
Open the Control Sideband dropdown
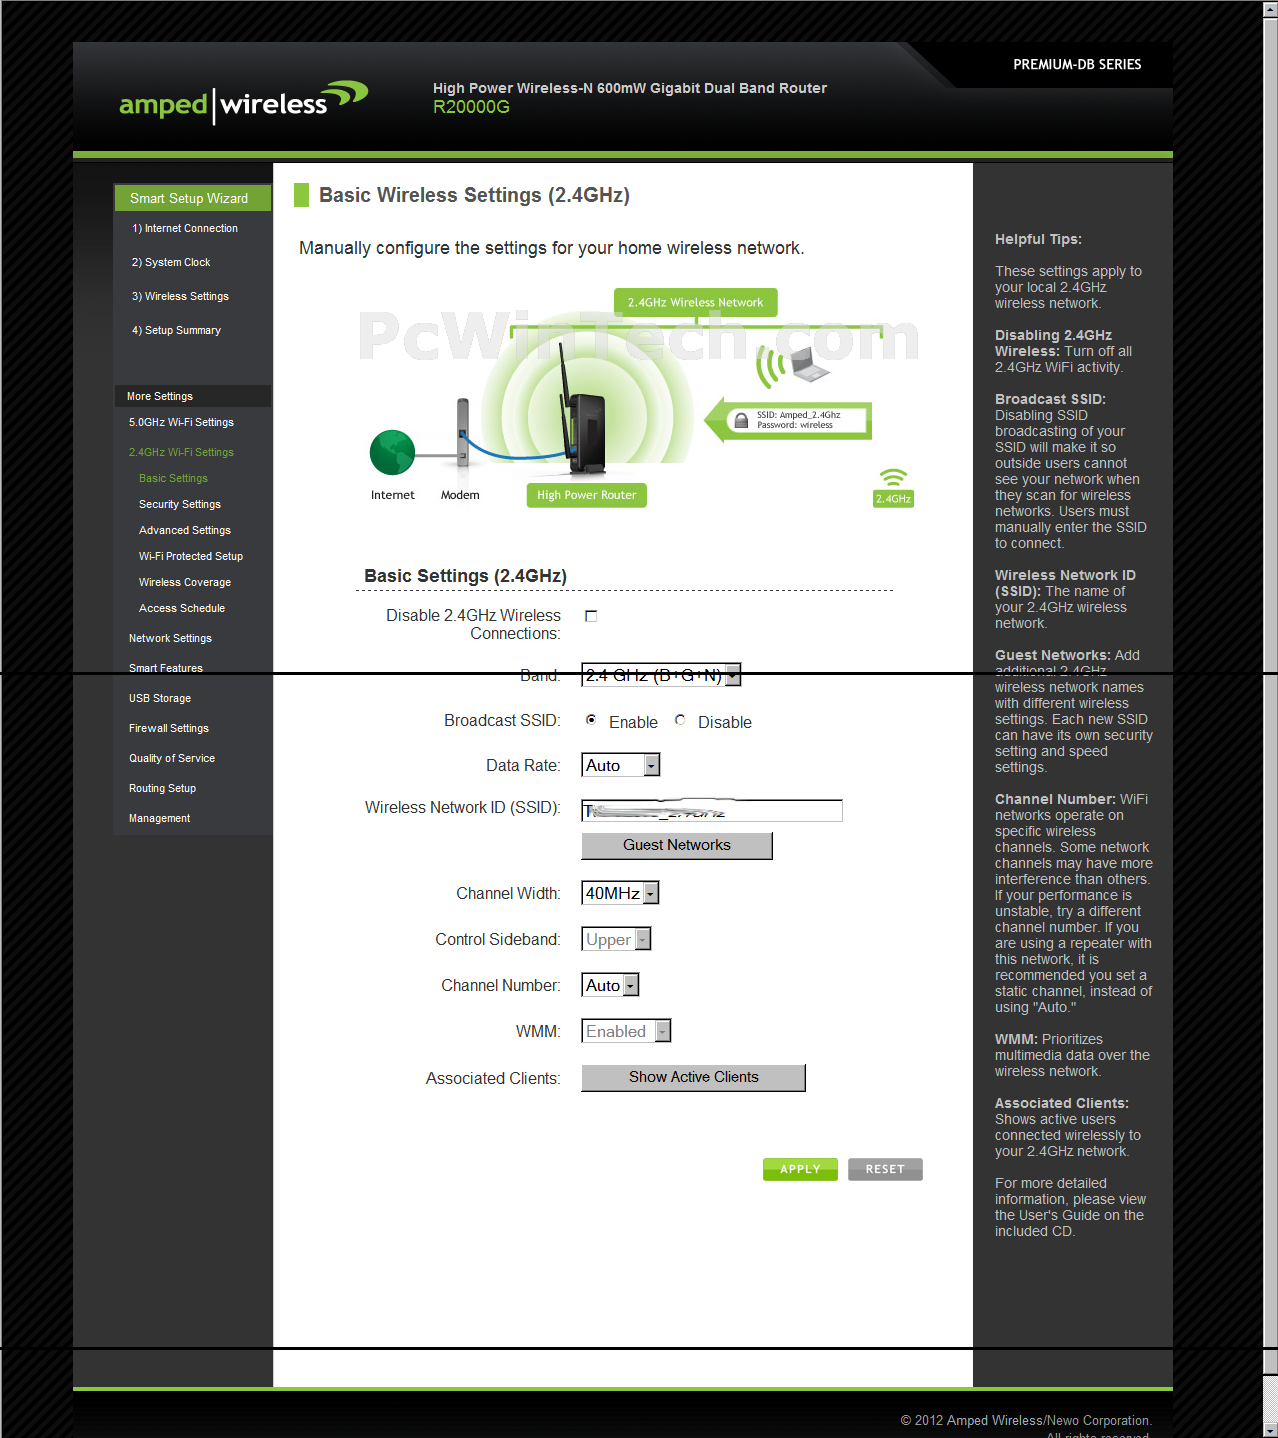pyautogui.click(x=616, y=939)
